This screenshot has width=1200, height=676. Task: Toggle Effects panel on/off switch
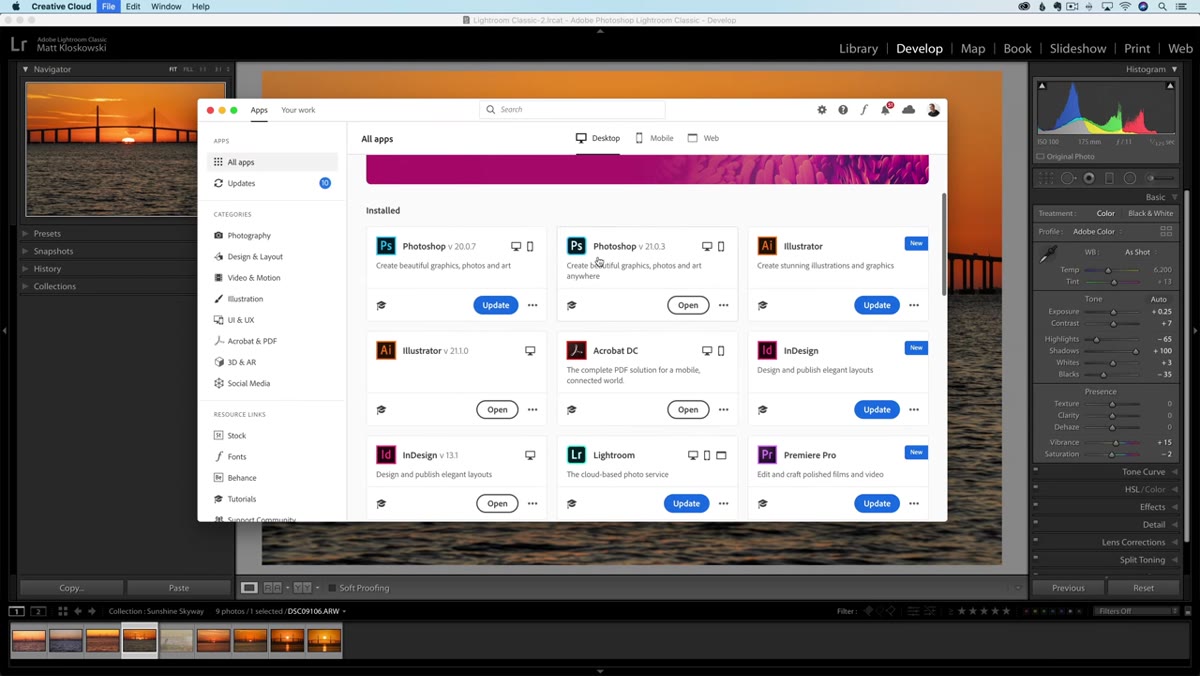click(x=1036, y=507)
